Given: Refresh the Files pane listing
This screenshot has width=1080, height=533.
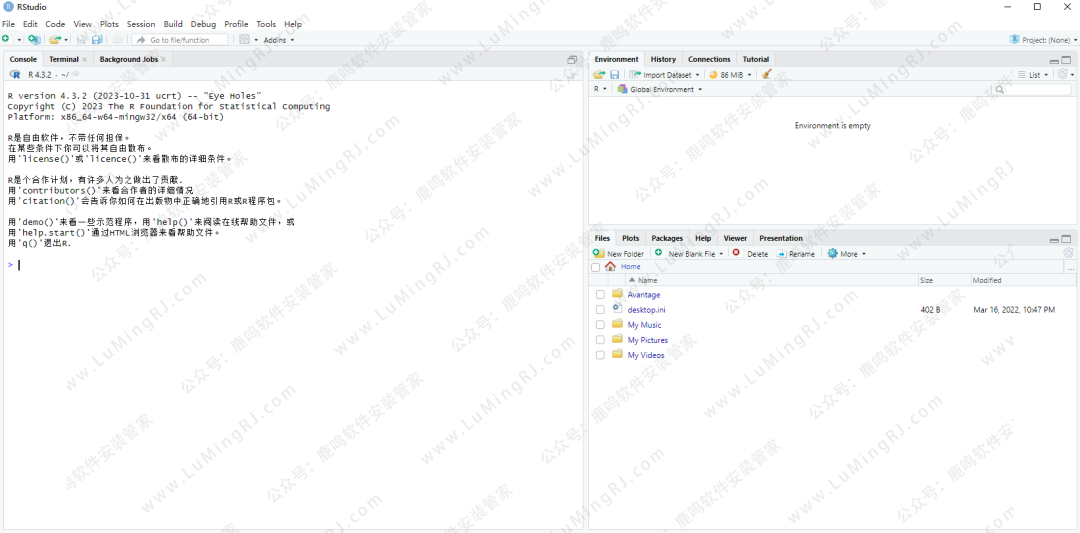Looking at the screenshot, I should [1068, 253].
